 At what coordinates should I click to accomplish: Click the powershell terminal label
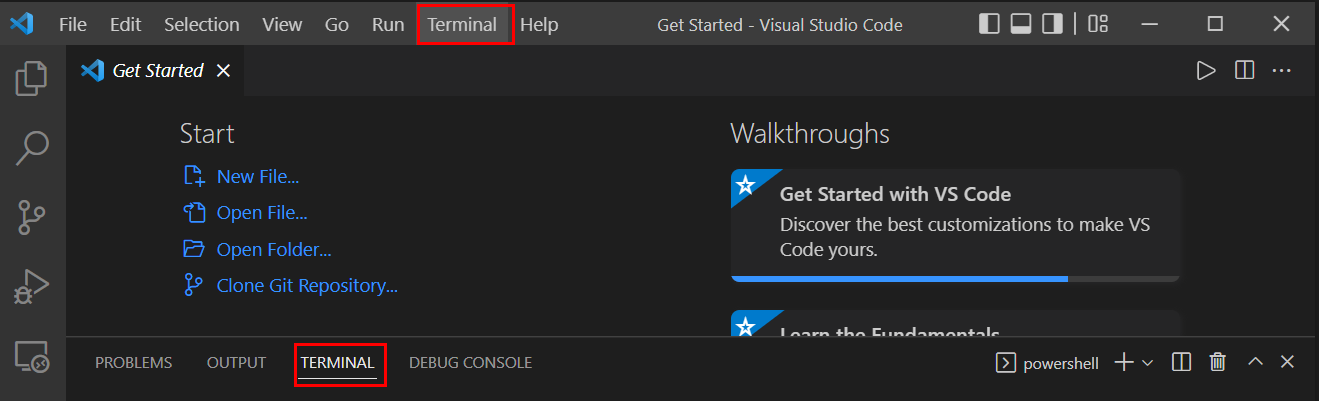(1061, 363)
